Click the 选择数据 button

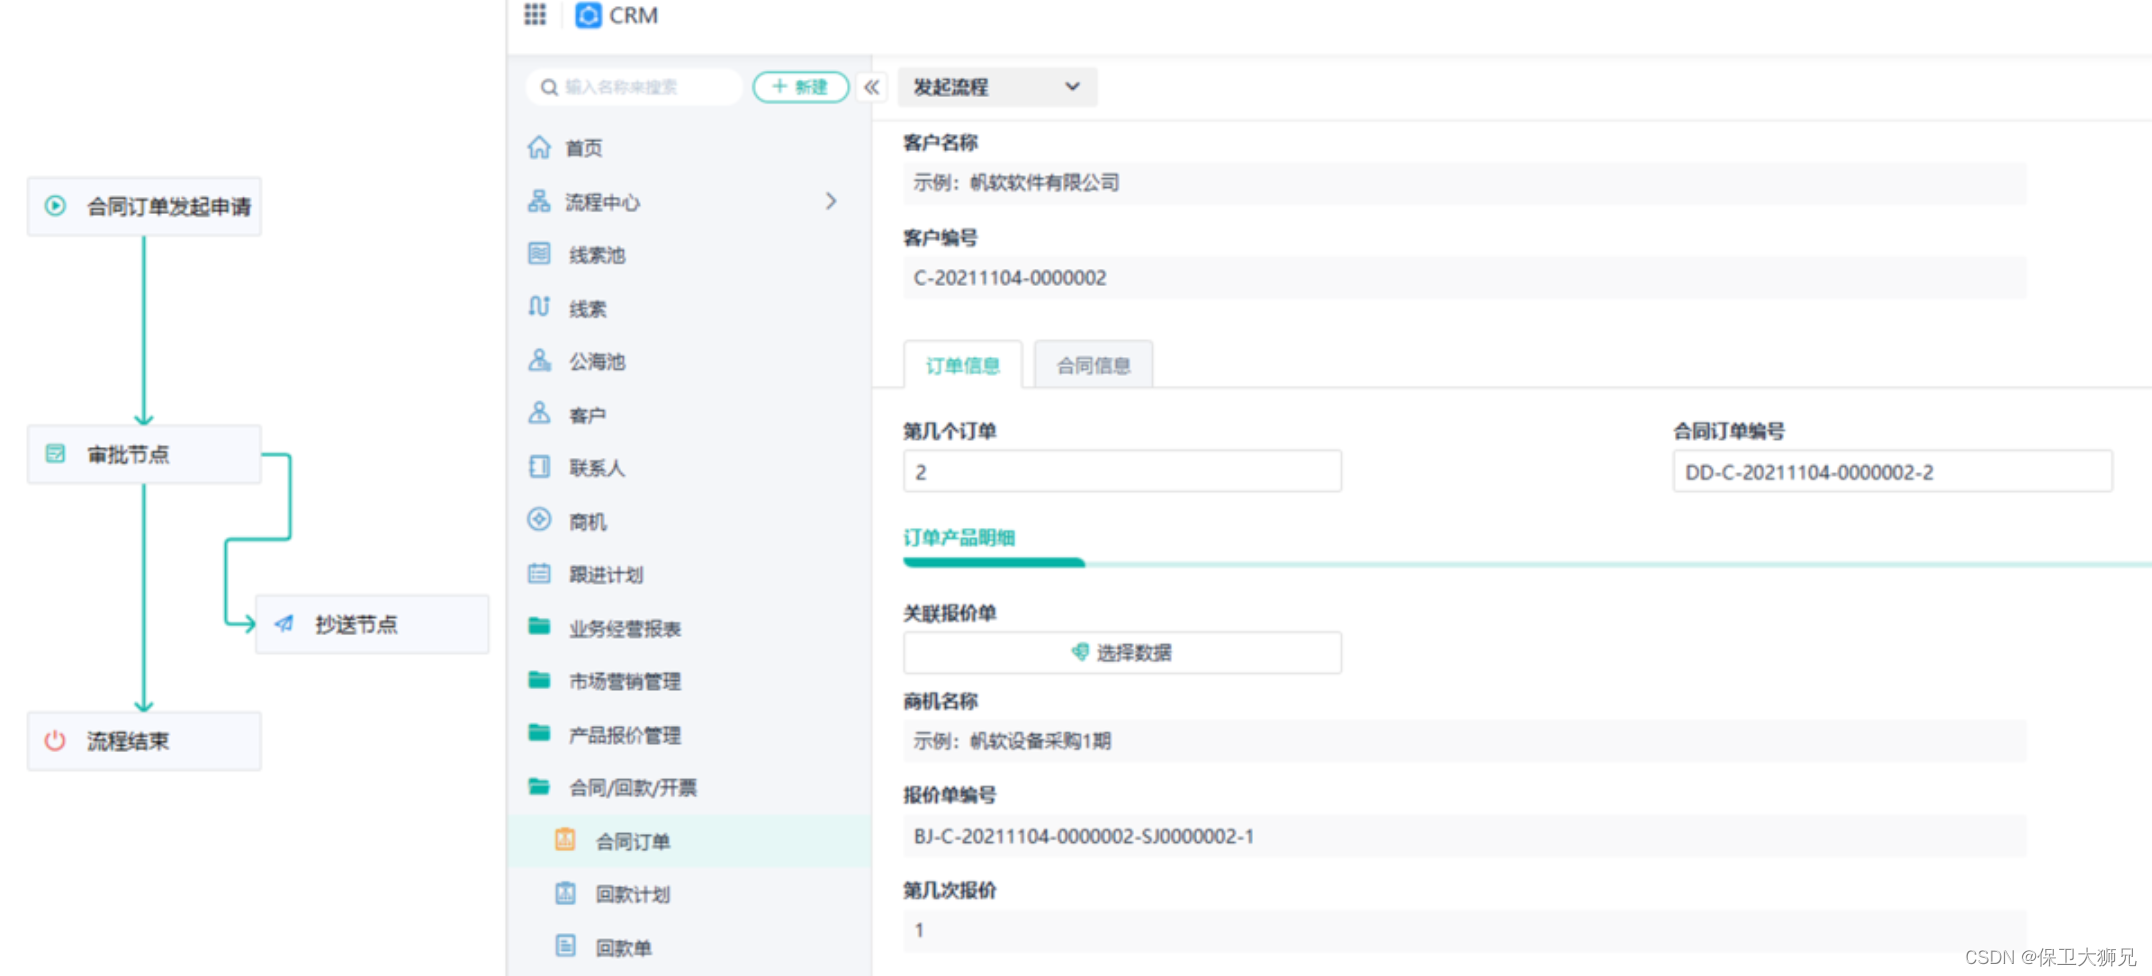pos(1122,653)
